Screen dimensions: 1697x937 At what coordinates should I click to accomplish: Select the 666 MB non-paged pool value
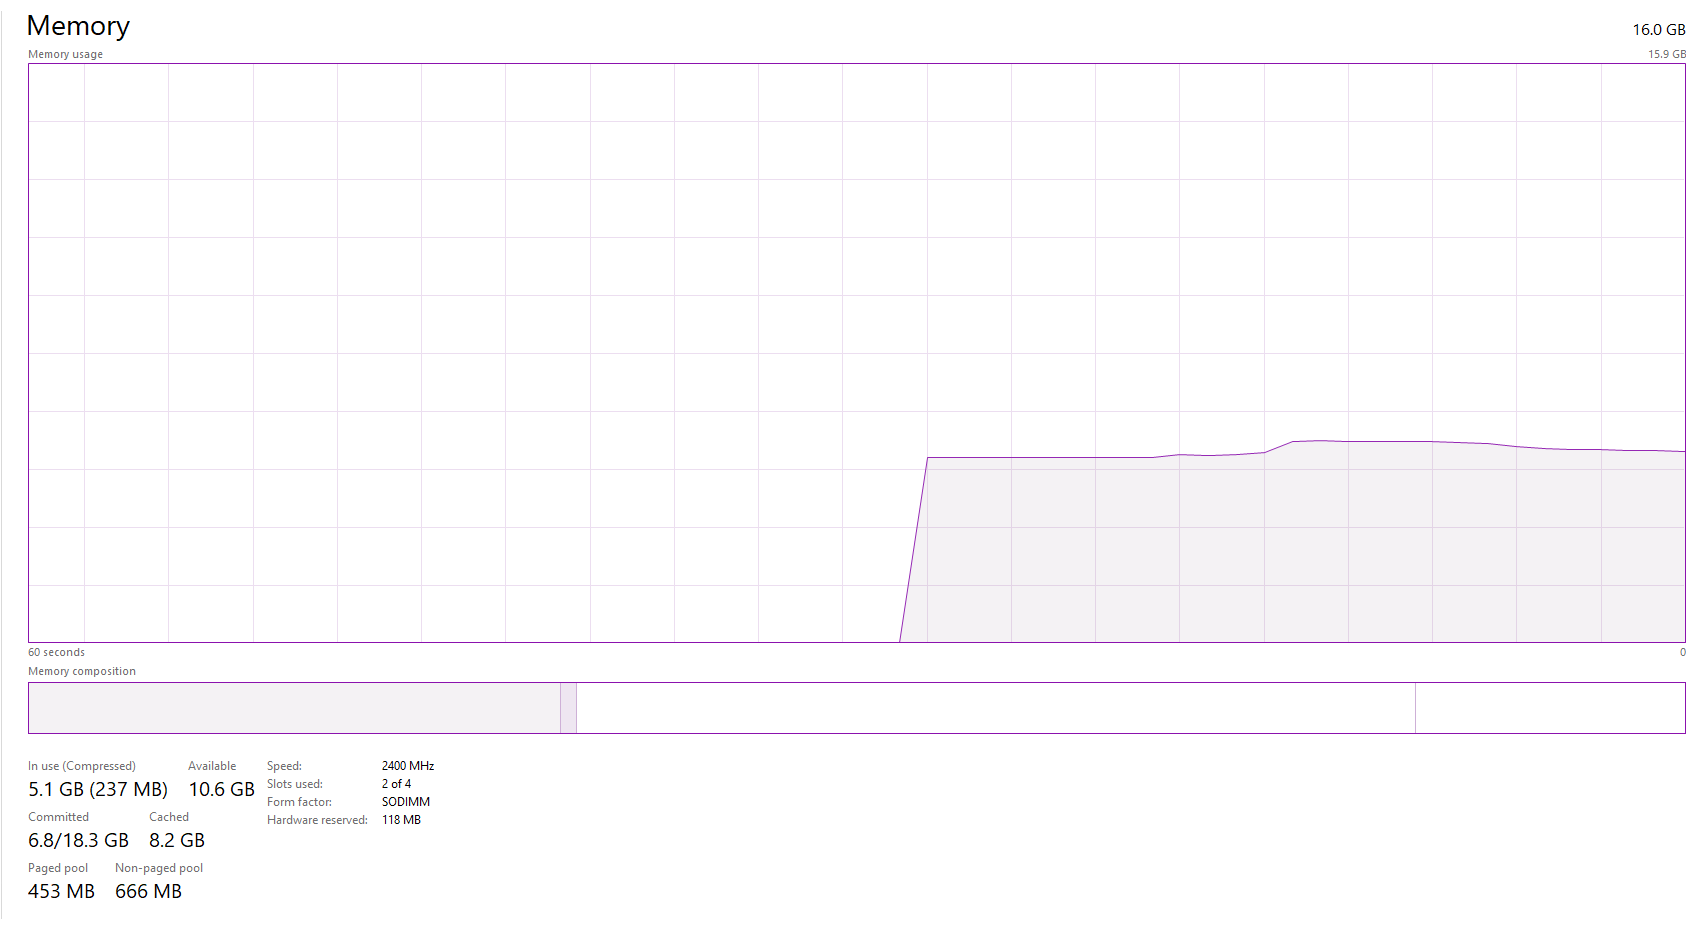click(x=148, y=891)
